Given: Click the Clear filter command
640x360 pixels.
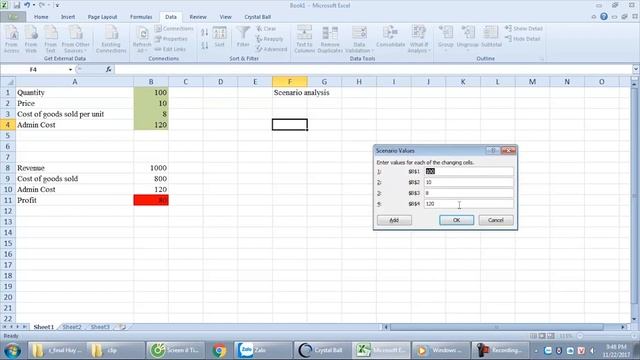Looking at the screenshot, I should (x=267, y=29).
